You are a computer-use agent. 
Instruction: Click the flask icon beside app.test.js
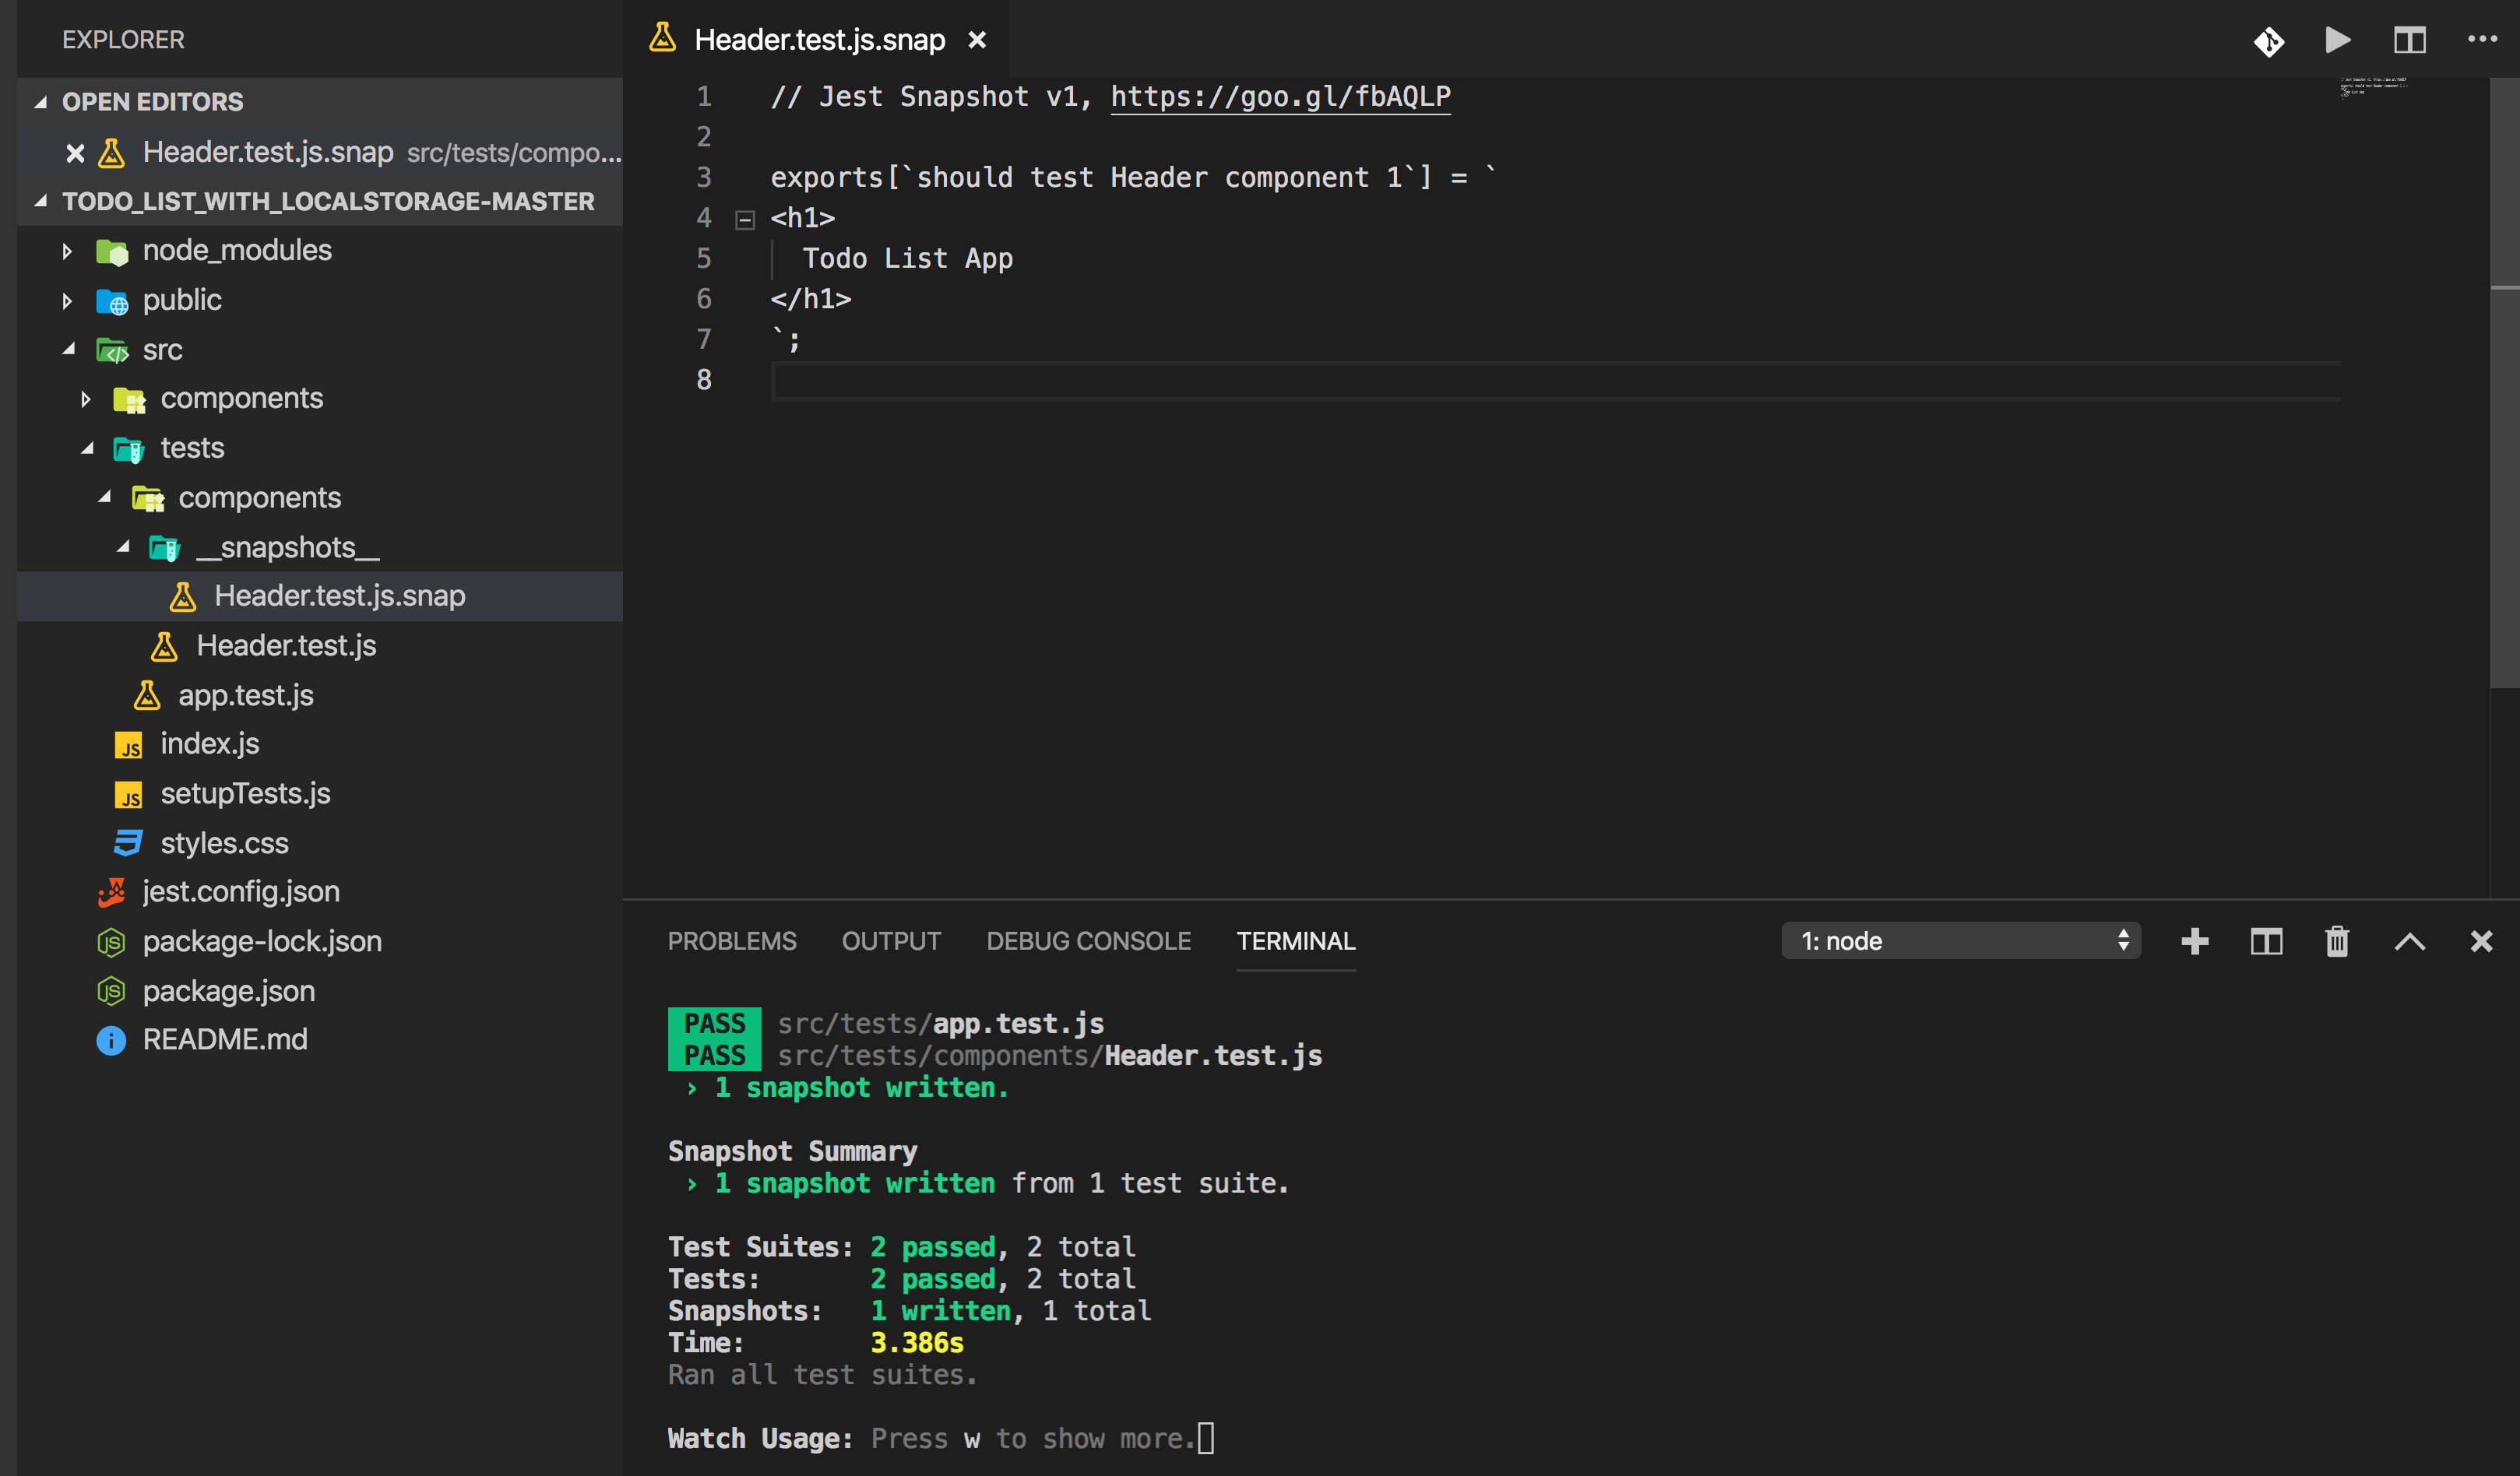pos(147,696)
